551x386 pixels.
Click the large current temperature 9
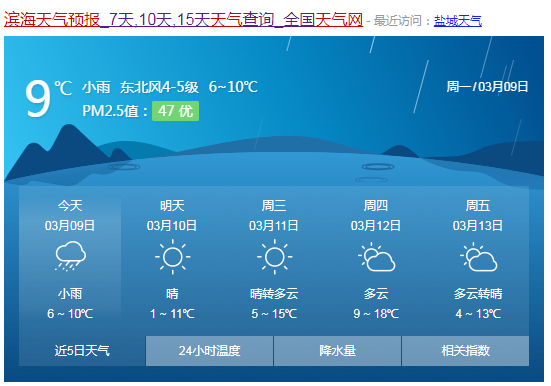click(38, 99)
